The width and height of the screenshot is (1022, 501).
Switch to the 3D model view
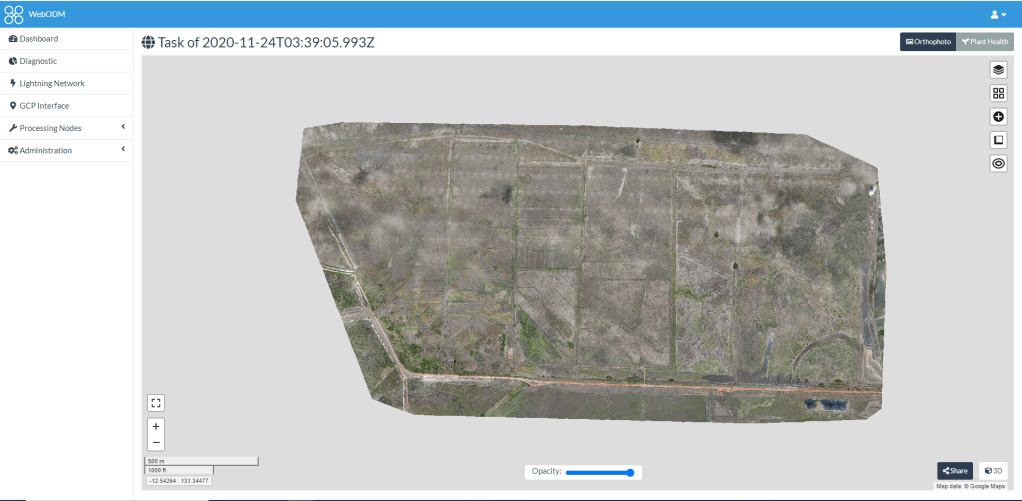click(993, 470)
